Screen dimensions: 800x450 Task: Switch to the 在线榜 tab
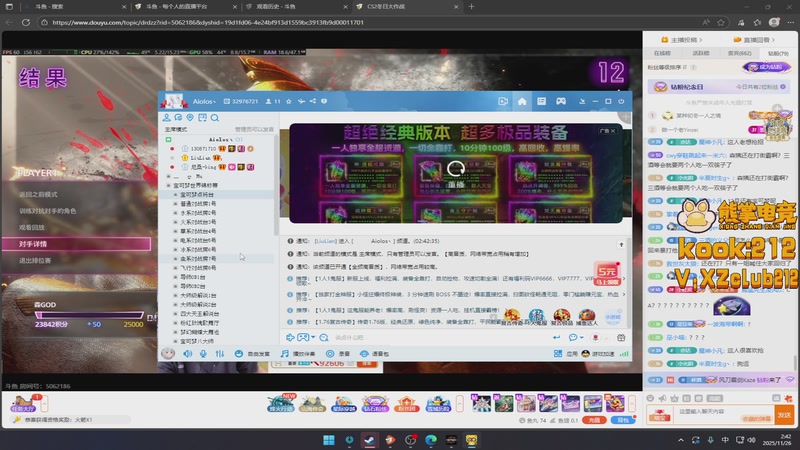point(662,53)
